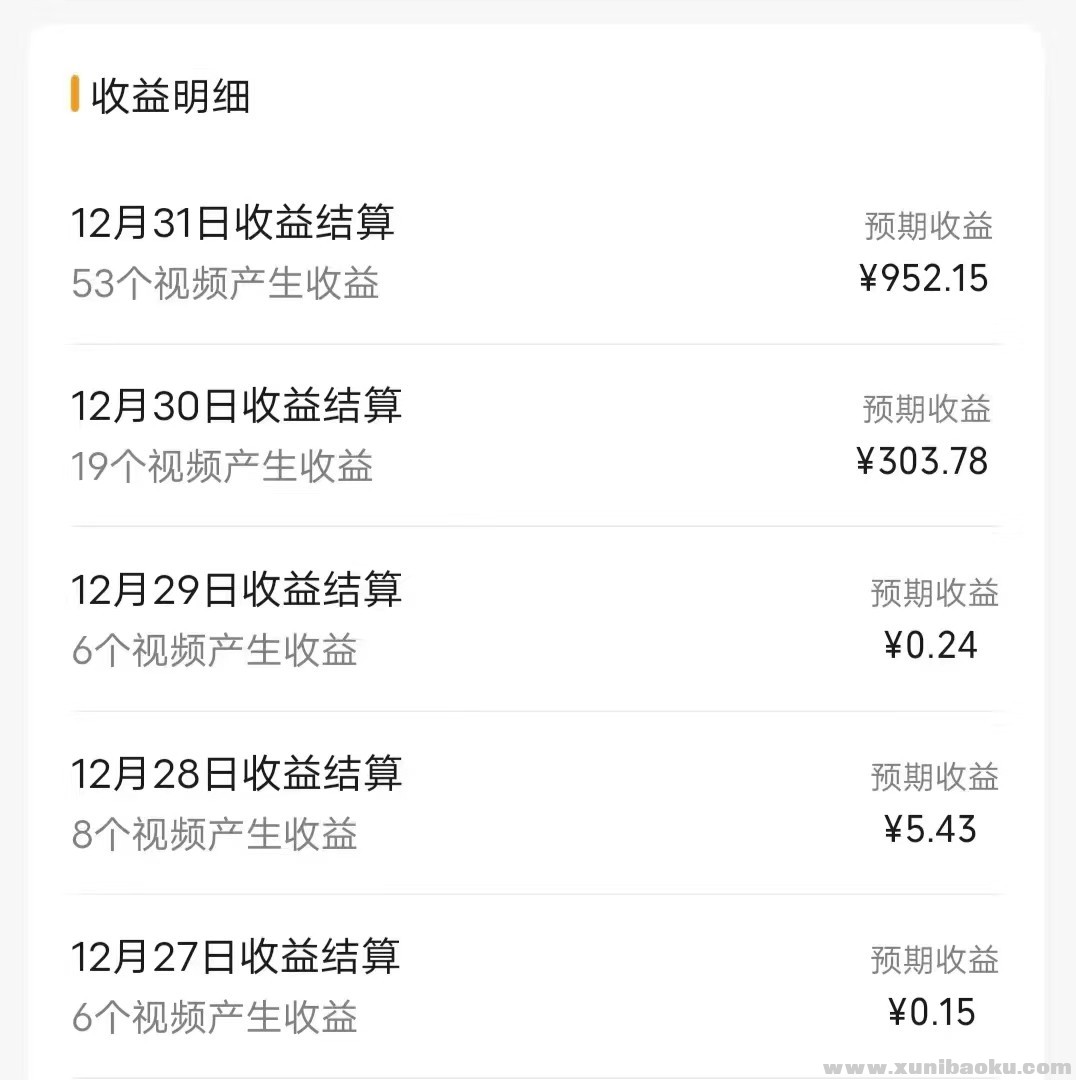1076x1080 pixels.
Task: Tap the ¥0.24 earnings amount
Action: point(930,646)
